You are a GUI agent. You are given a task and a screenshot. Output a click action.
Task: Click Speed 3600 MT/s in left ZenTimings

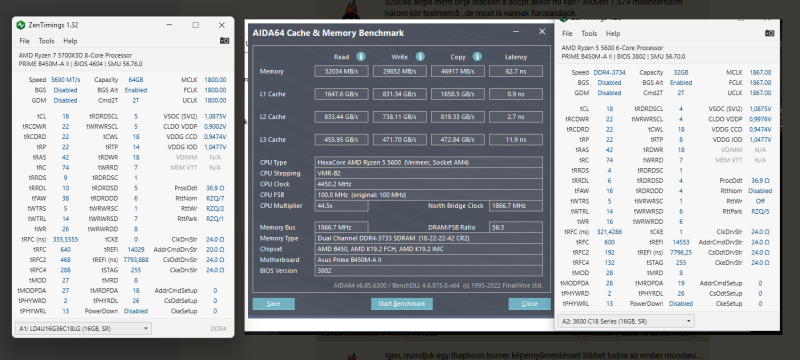[65, 80]
